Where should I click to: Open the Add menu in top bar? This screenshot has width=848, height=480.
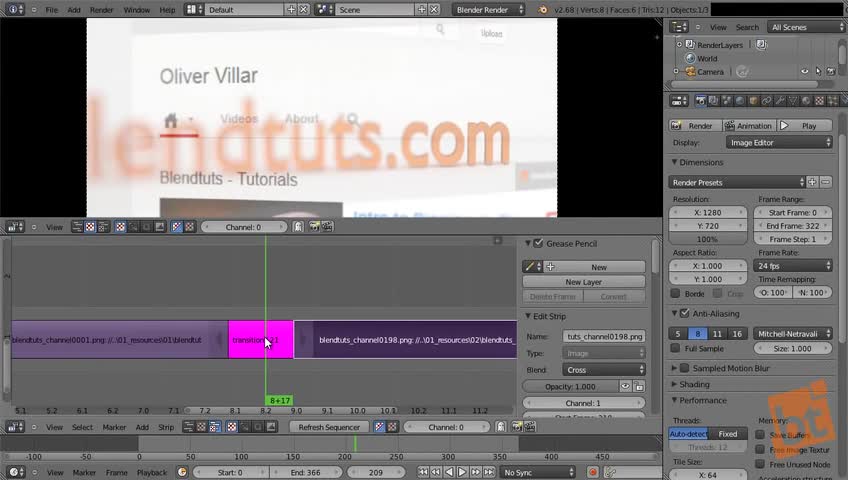coord(74,10)
